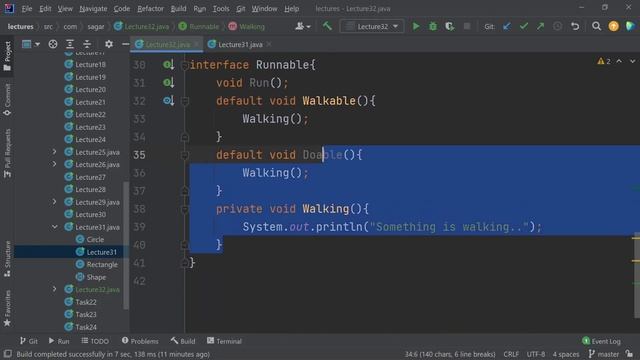
Task: Click the 4 spaces indent setting
Action: [565, 354]
